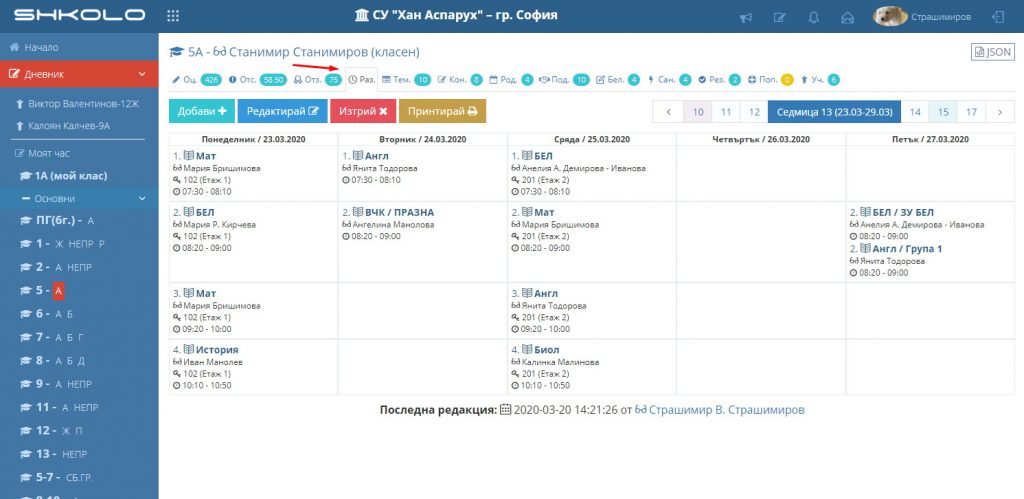Image resolution: width=1024 pixels, height=499 pixels.
Task: Click the logout icon at top right
Action: pos(998,17)
